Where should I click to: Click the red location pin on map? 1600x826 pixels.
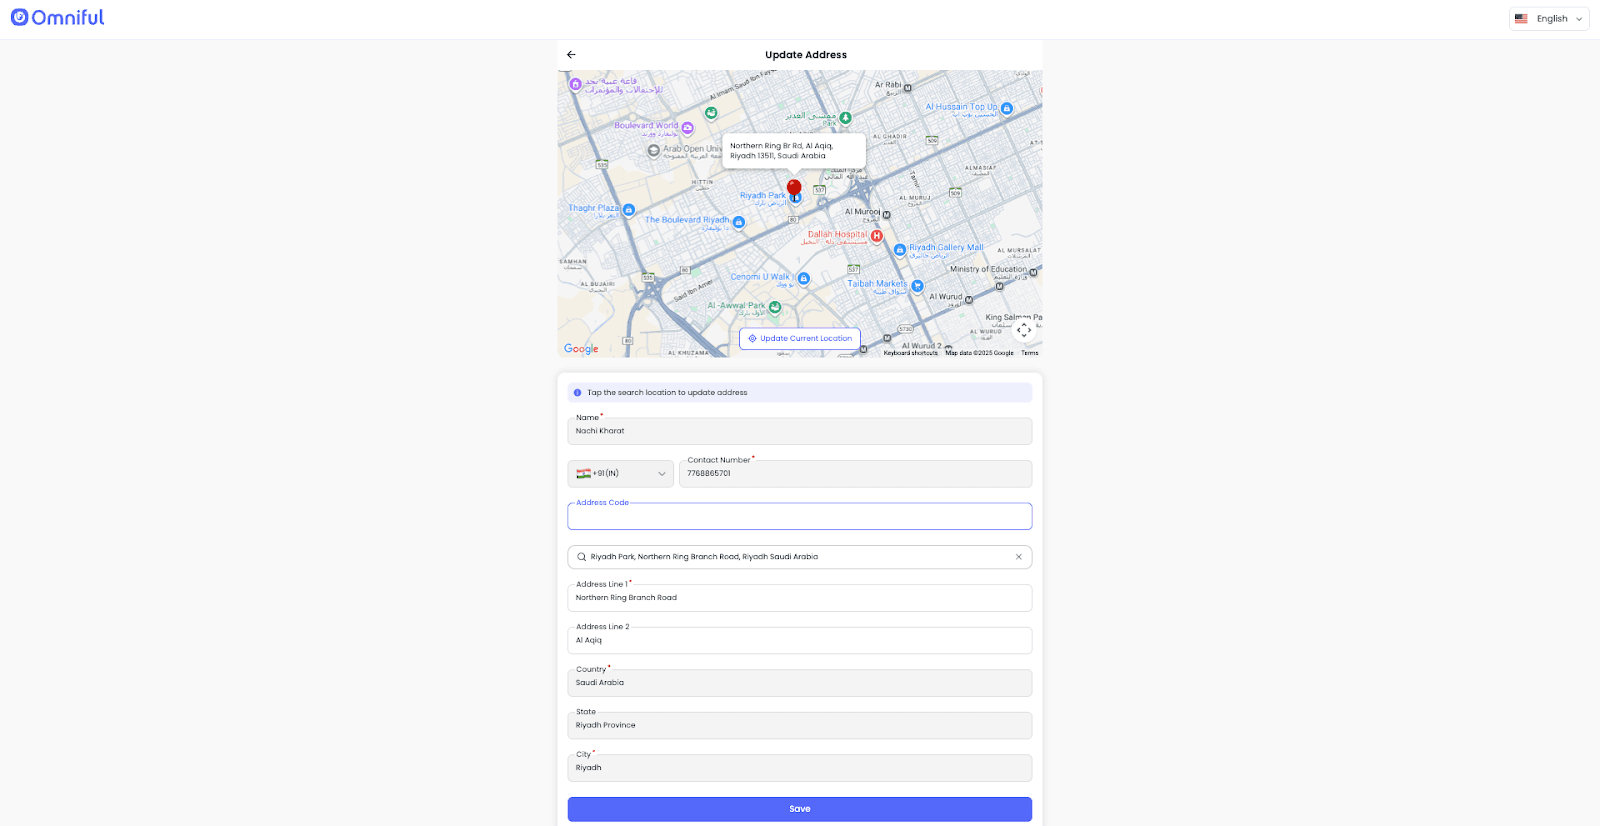point(794,188)
